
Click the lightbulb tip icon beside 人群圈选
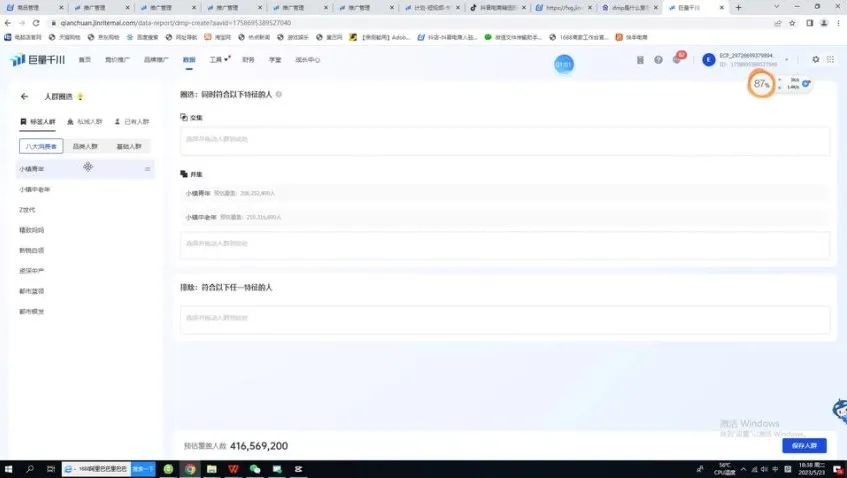(80, 97)
